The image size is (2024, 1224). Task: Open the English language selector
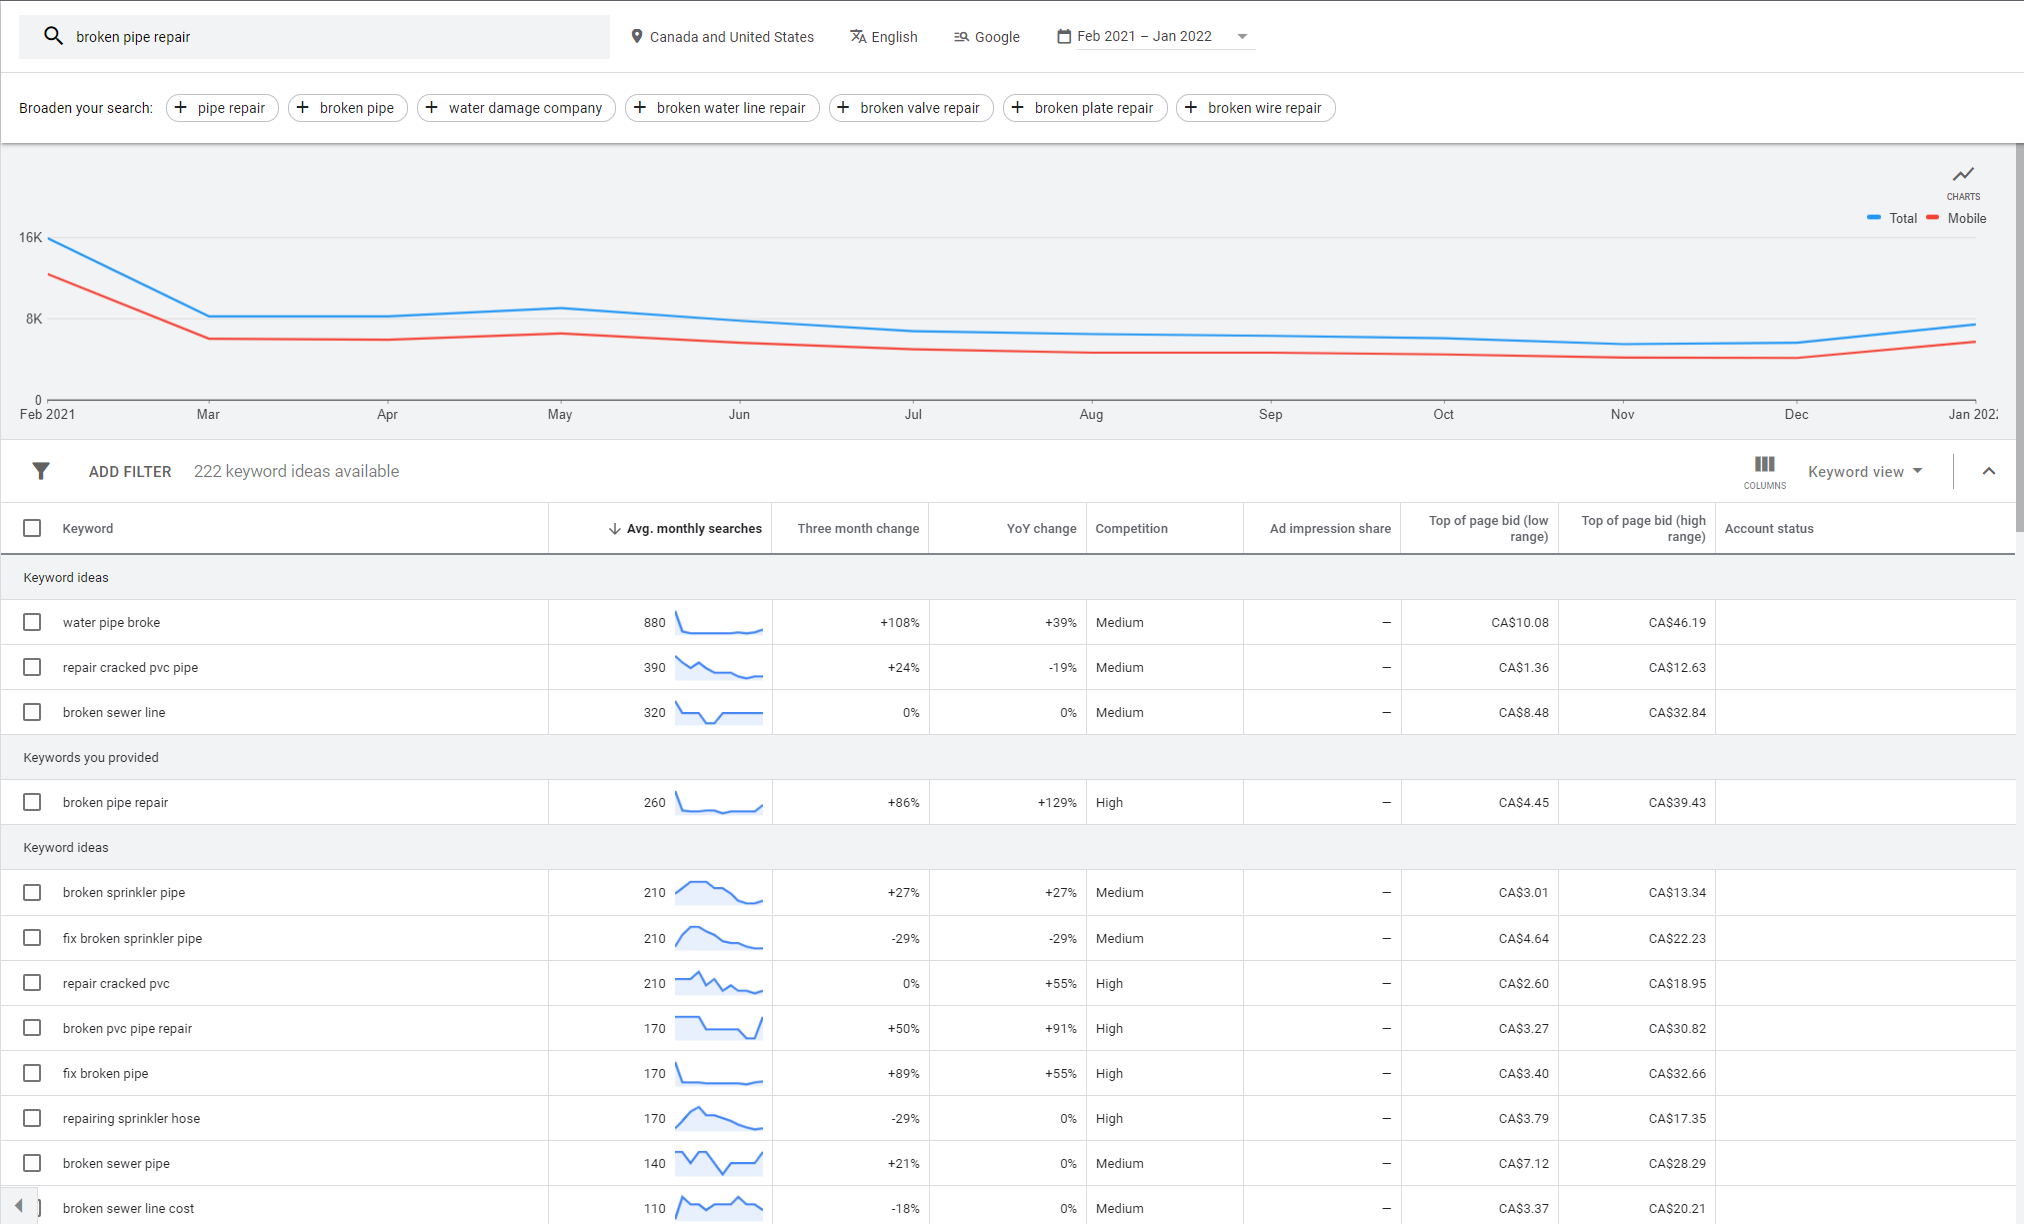[x=884, y=36]
